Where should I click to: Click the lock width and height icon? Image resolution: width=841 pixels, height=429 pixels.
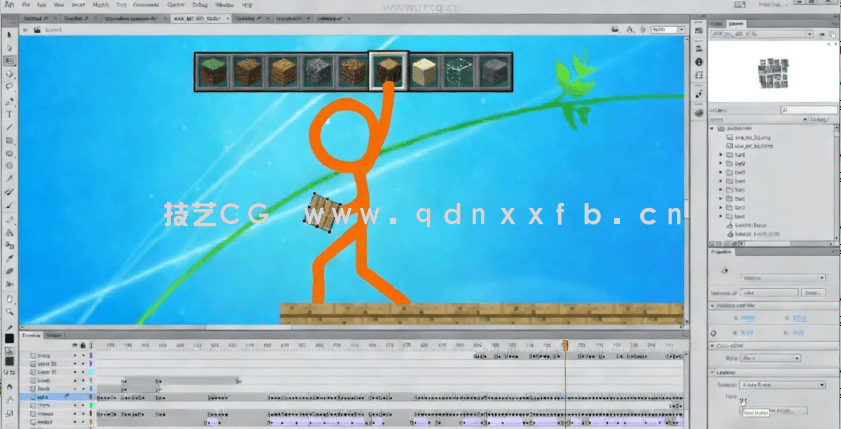(x=714, y=333)
